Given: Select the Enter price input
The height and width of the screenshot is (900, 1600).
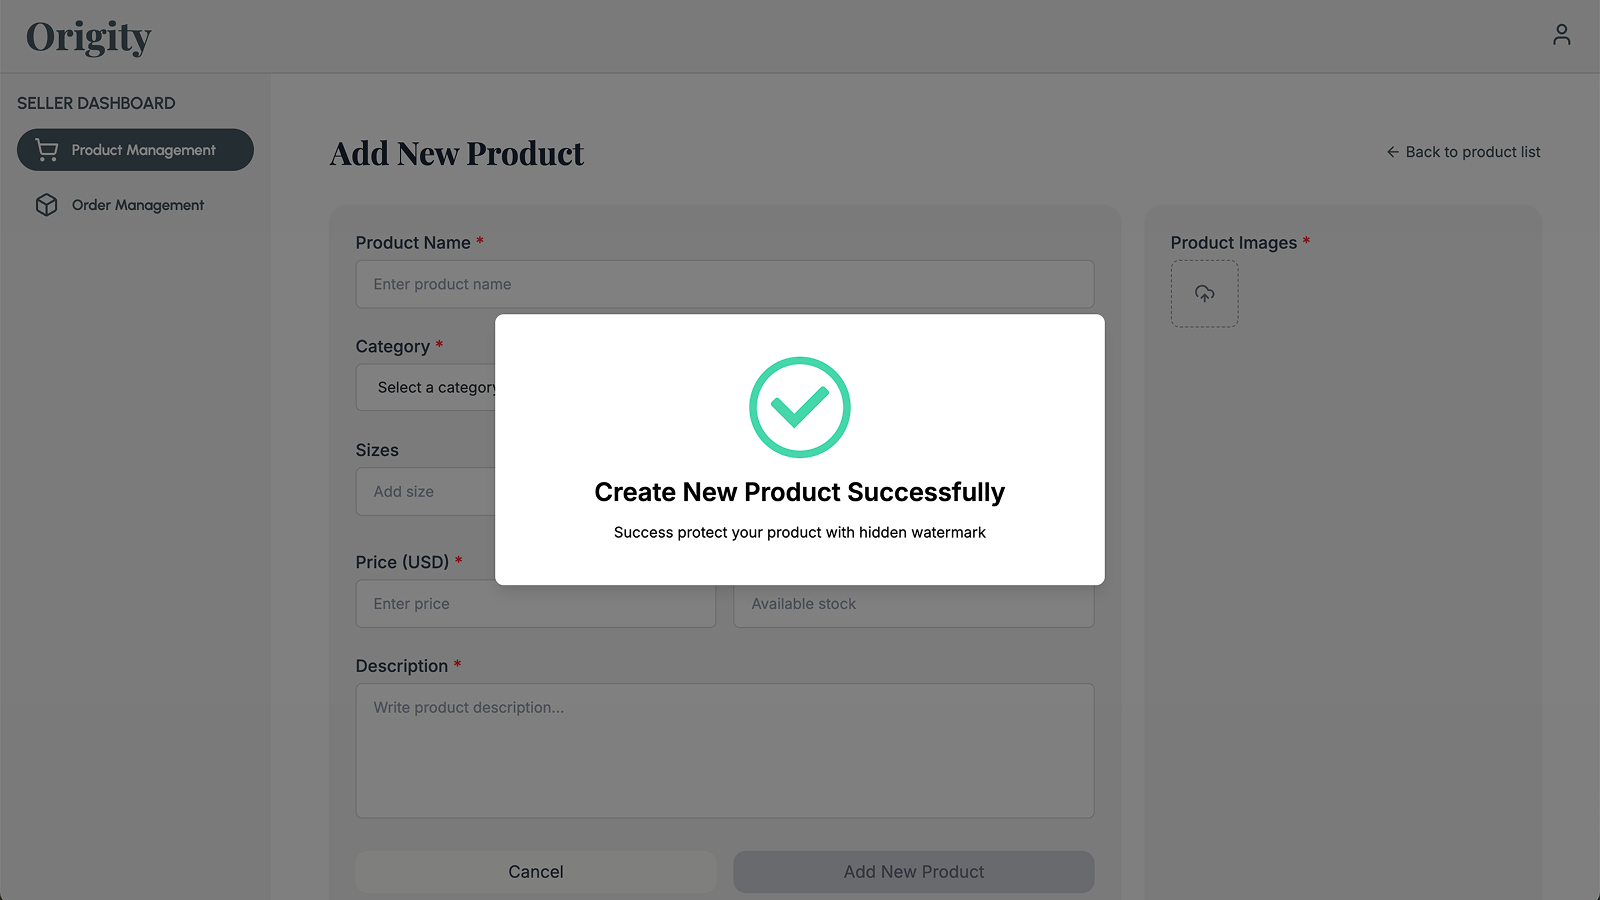Looking at the screenshot, I should tap(535, 604).
